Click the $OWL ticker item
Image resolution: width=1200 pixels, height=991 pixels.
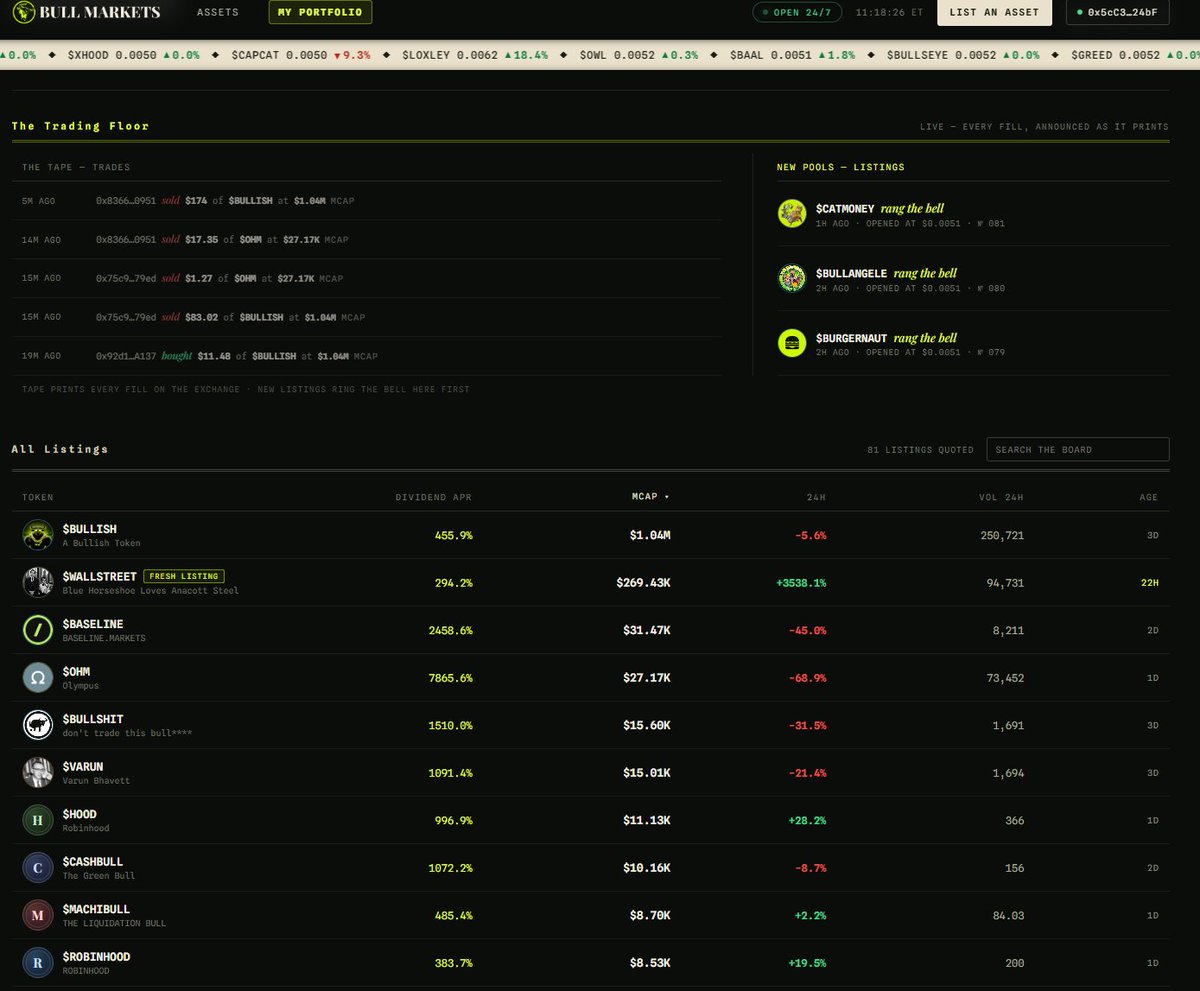[639, 55]
